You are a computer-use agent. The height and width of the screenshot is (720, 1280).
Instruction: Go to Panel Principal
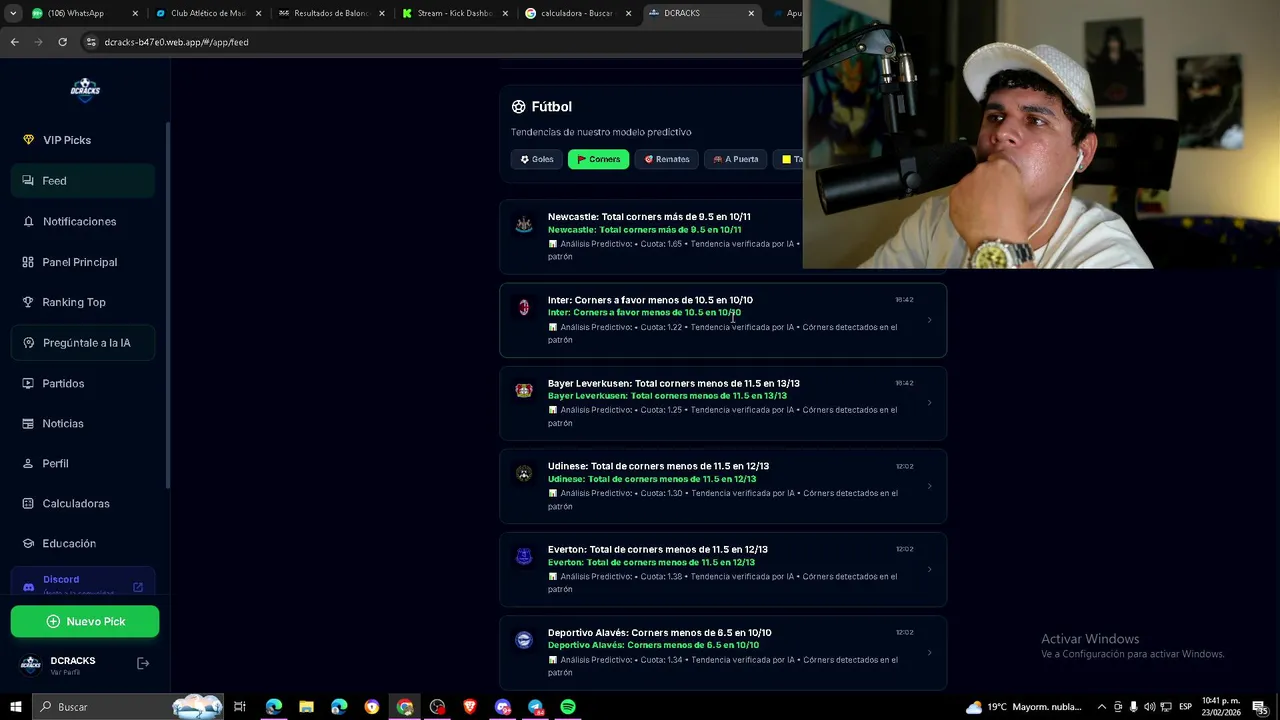coord(84,262)
